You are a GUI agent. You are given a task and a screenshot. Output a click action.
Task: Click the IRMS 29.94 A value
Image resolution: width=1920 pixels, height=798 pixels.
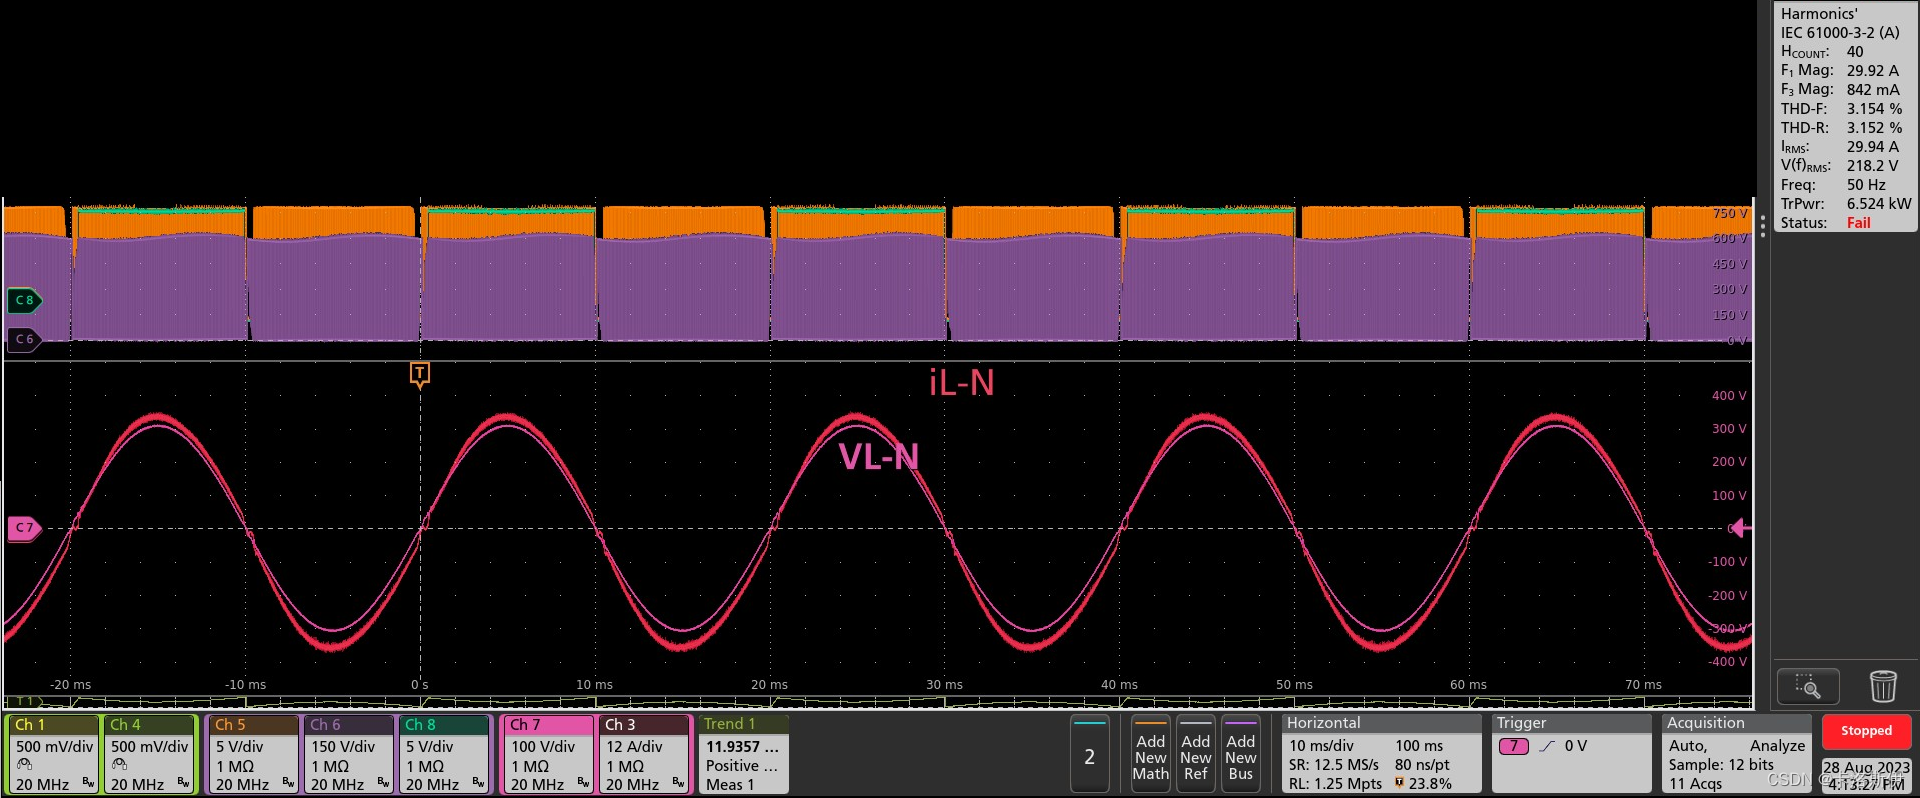[x=1872, y=147]
